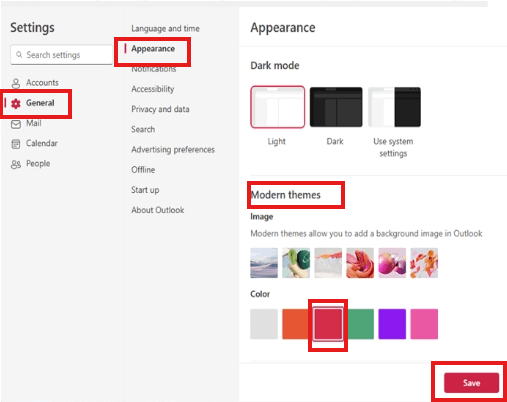Screen dimensions: 507x402
Task: Click the Save button
Action: coord(471,383)
